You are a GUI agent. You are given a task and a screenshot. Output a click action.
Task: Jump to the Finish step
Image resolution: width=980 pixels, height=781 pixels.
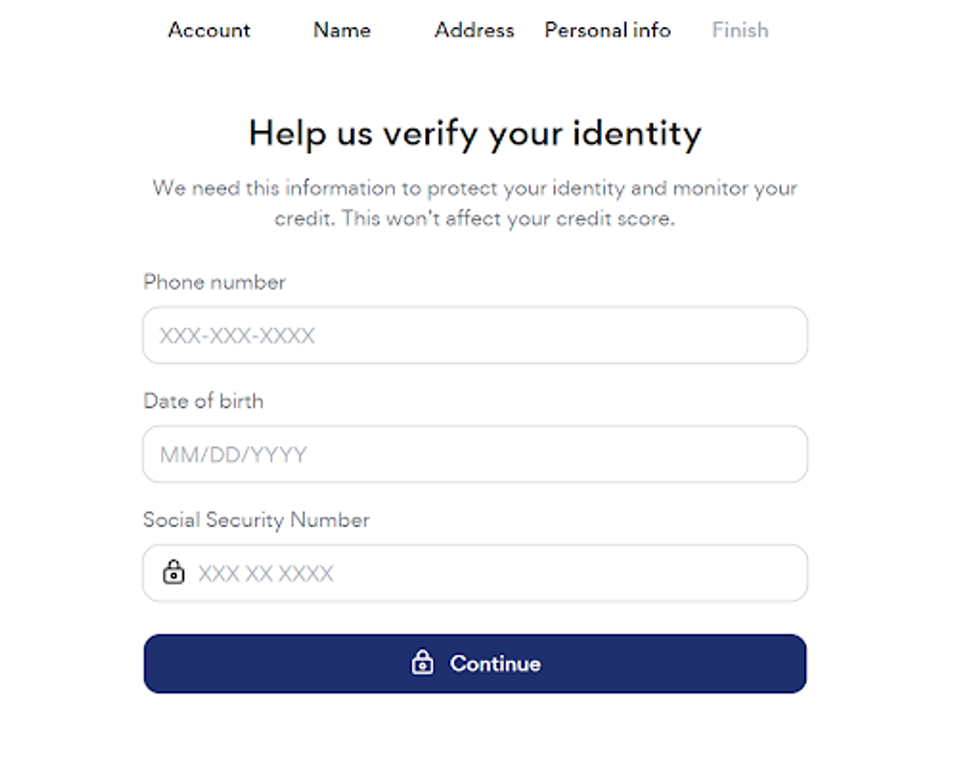(x=740, y=30)
